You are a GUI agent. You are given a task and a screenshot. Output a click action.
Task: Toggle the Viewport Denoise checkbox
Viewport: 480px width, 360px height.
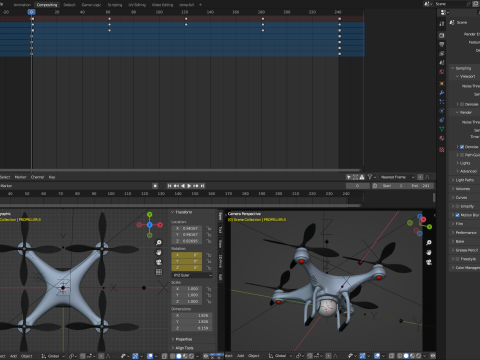(462, 104)
